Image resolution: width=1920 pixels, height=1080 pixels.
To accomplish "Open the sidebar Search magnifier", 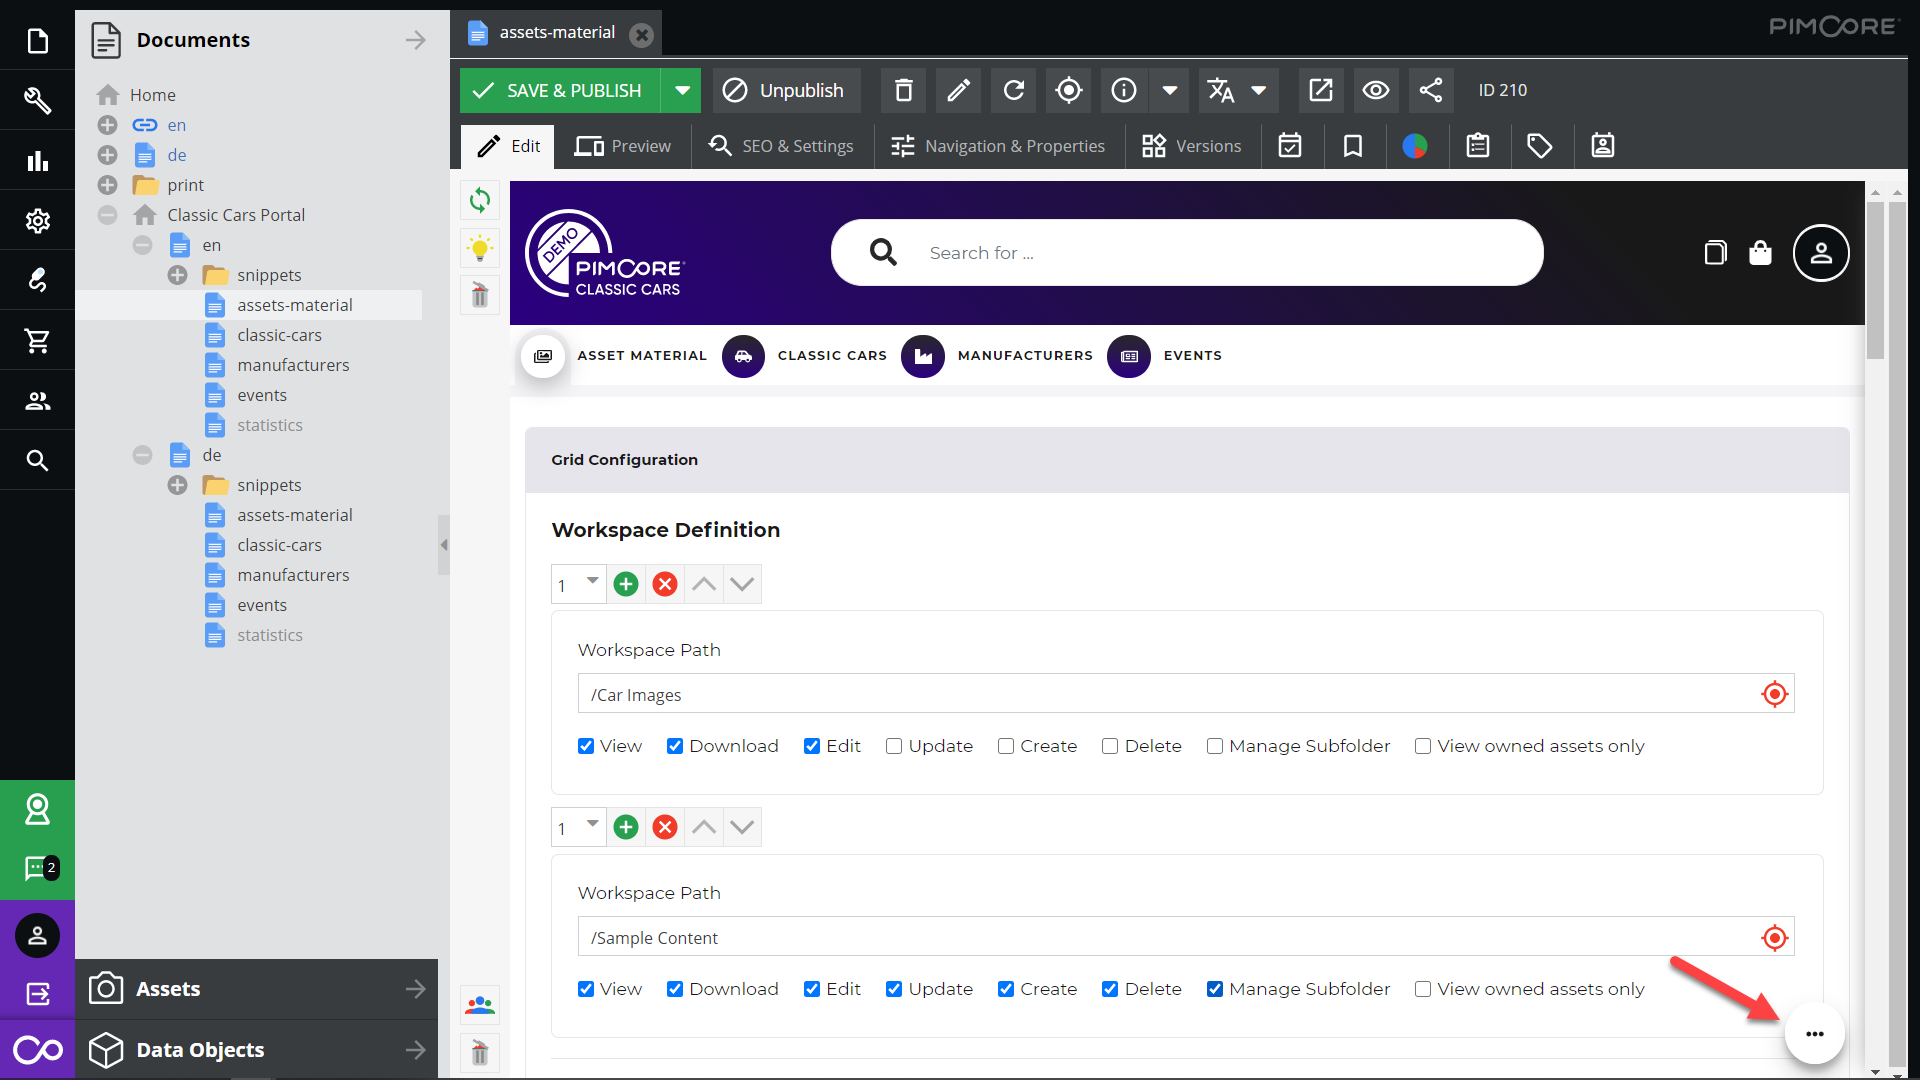I will pos(37,460).
